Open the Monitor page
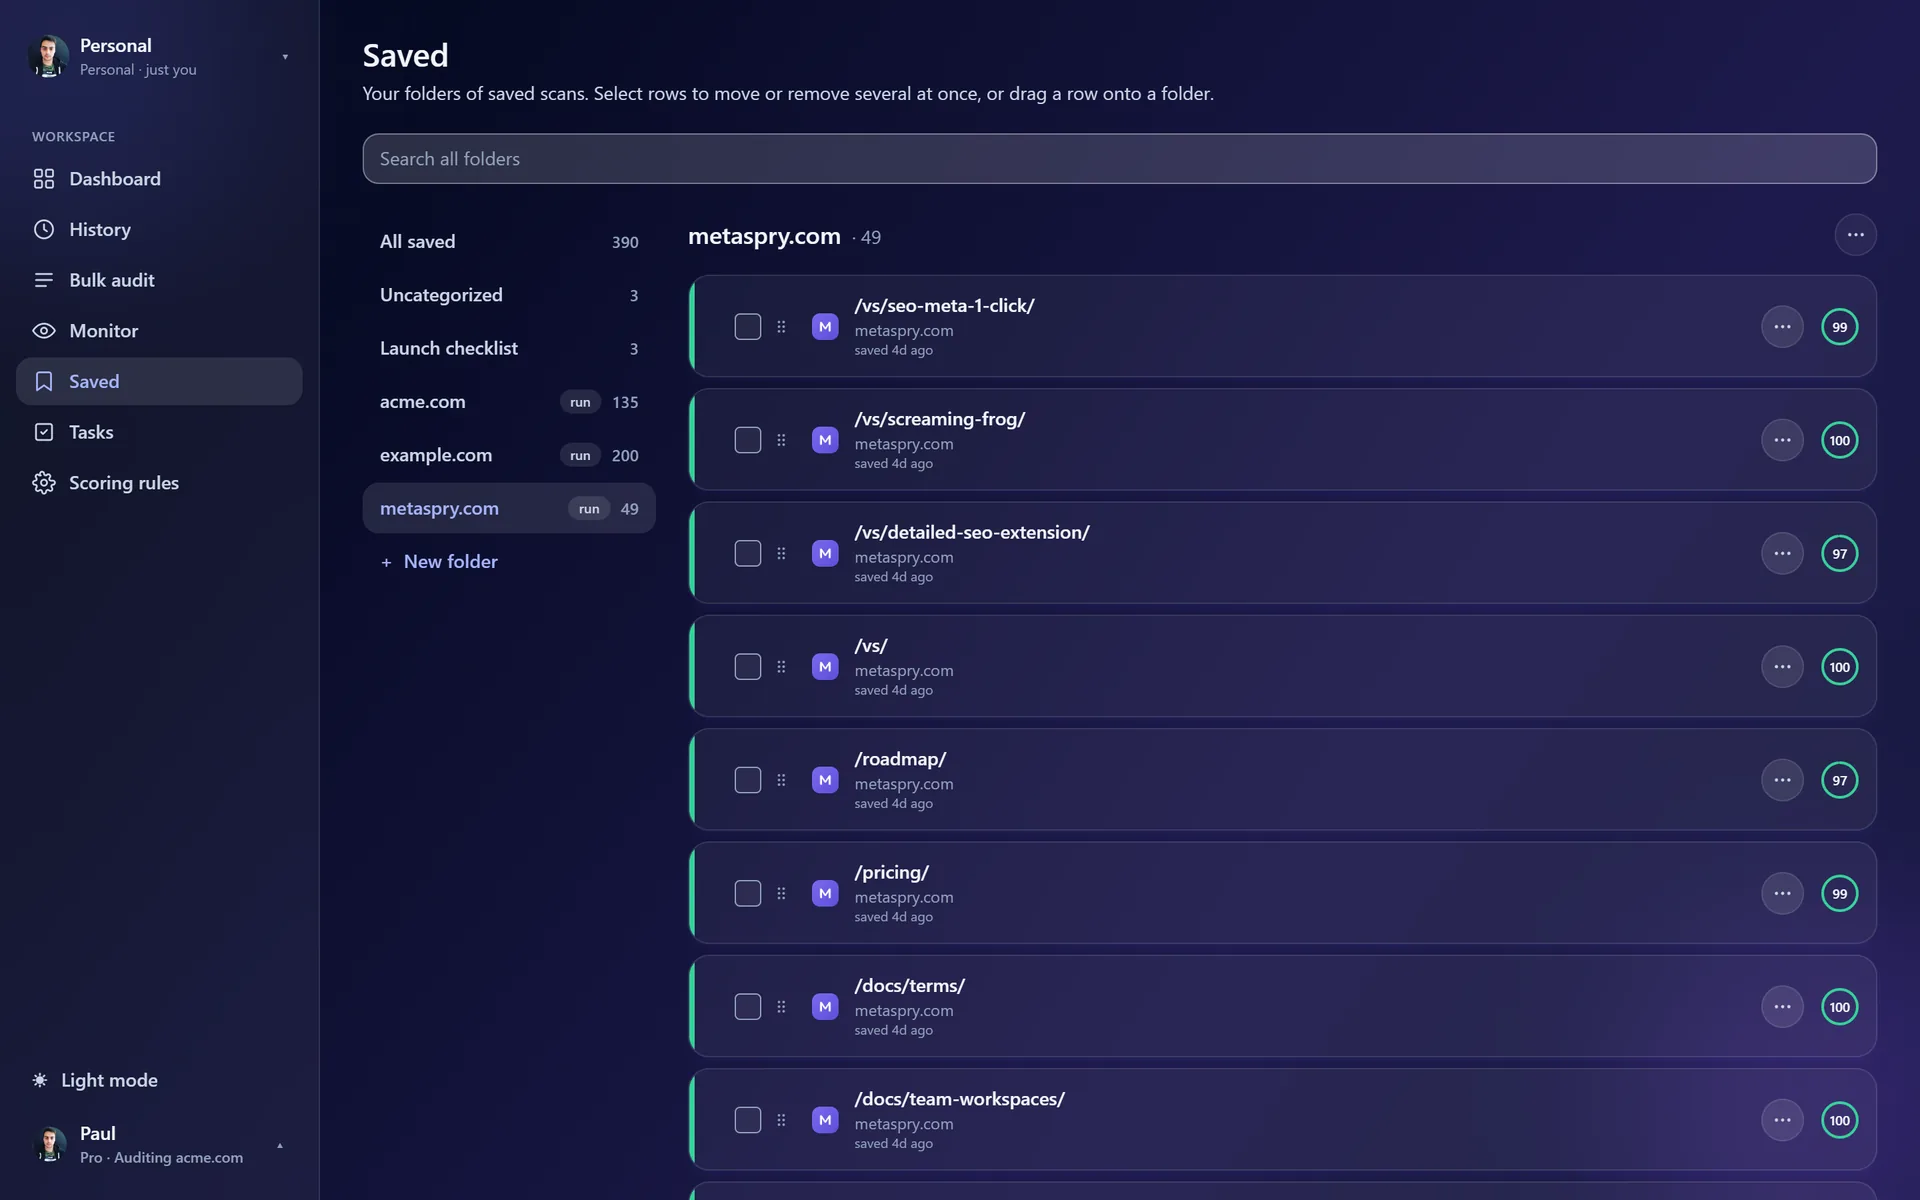 click(159, 331)
